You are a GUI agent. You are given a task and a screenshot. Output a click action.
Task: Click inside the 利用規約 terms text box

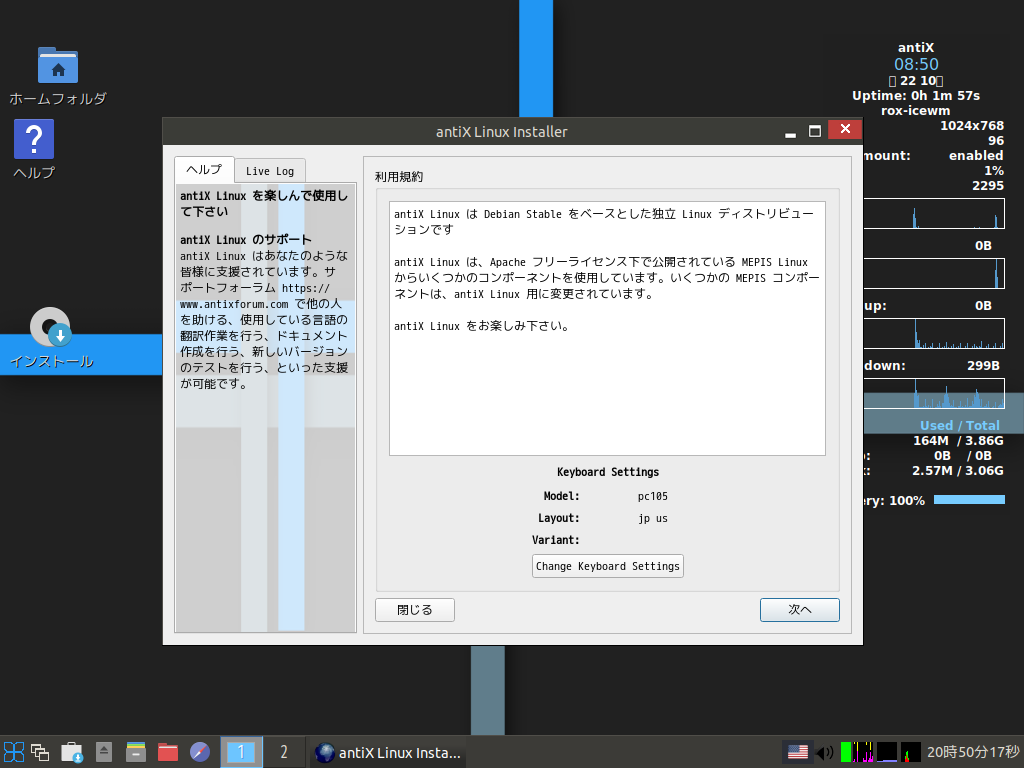(607, 328)
